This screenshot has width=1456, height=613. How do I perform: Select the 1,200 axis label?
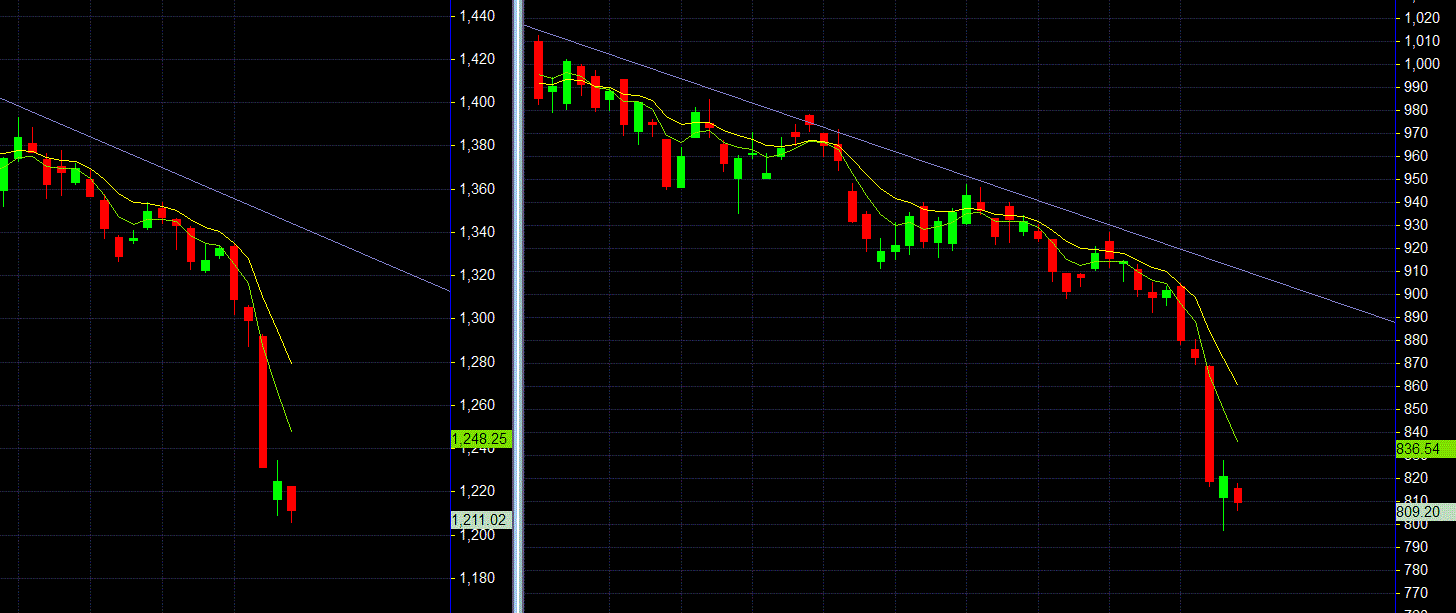pyautogui.click(x=476, y=535)
